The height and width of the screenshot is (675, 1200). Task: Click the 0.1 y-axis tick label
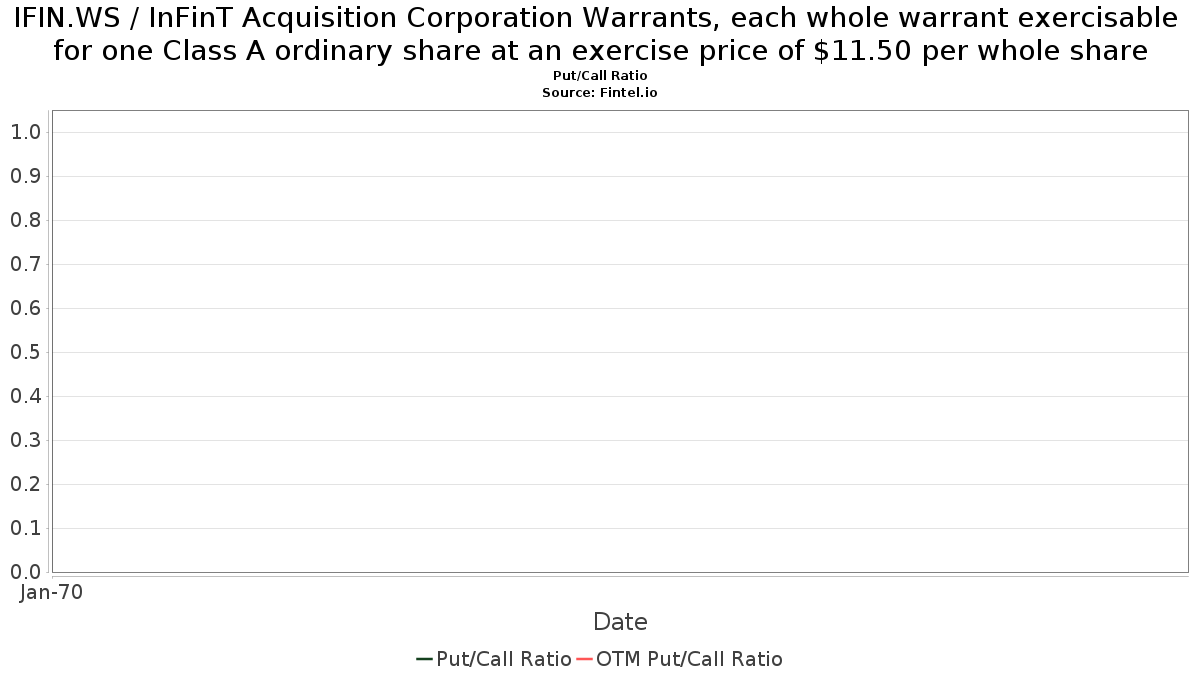(26, 528)
